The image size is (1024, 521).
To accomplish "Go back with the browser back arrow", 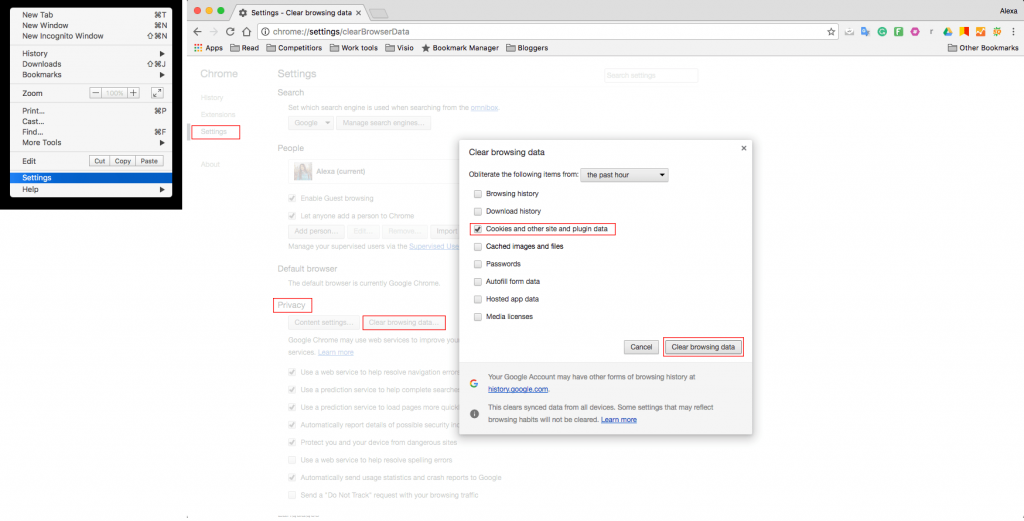I will tap(198, 31).
